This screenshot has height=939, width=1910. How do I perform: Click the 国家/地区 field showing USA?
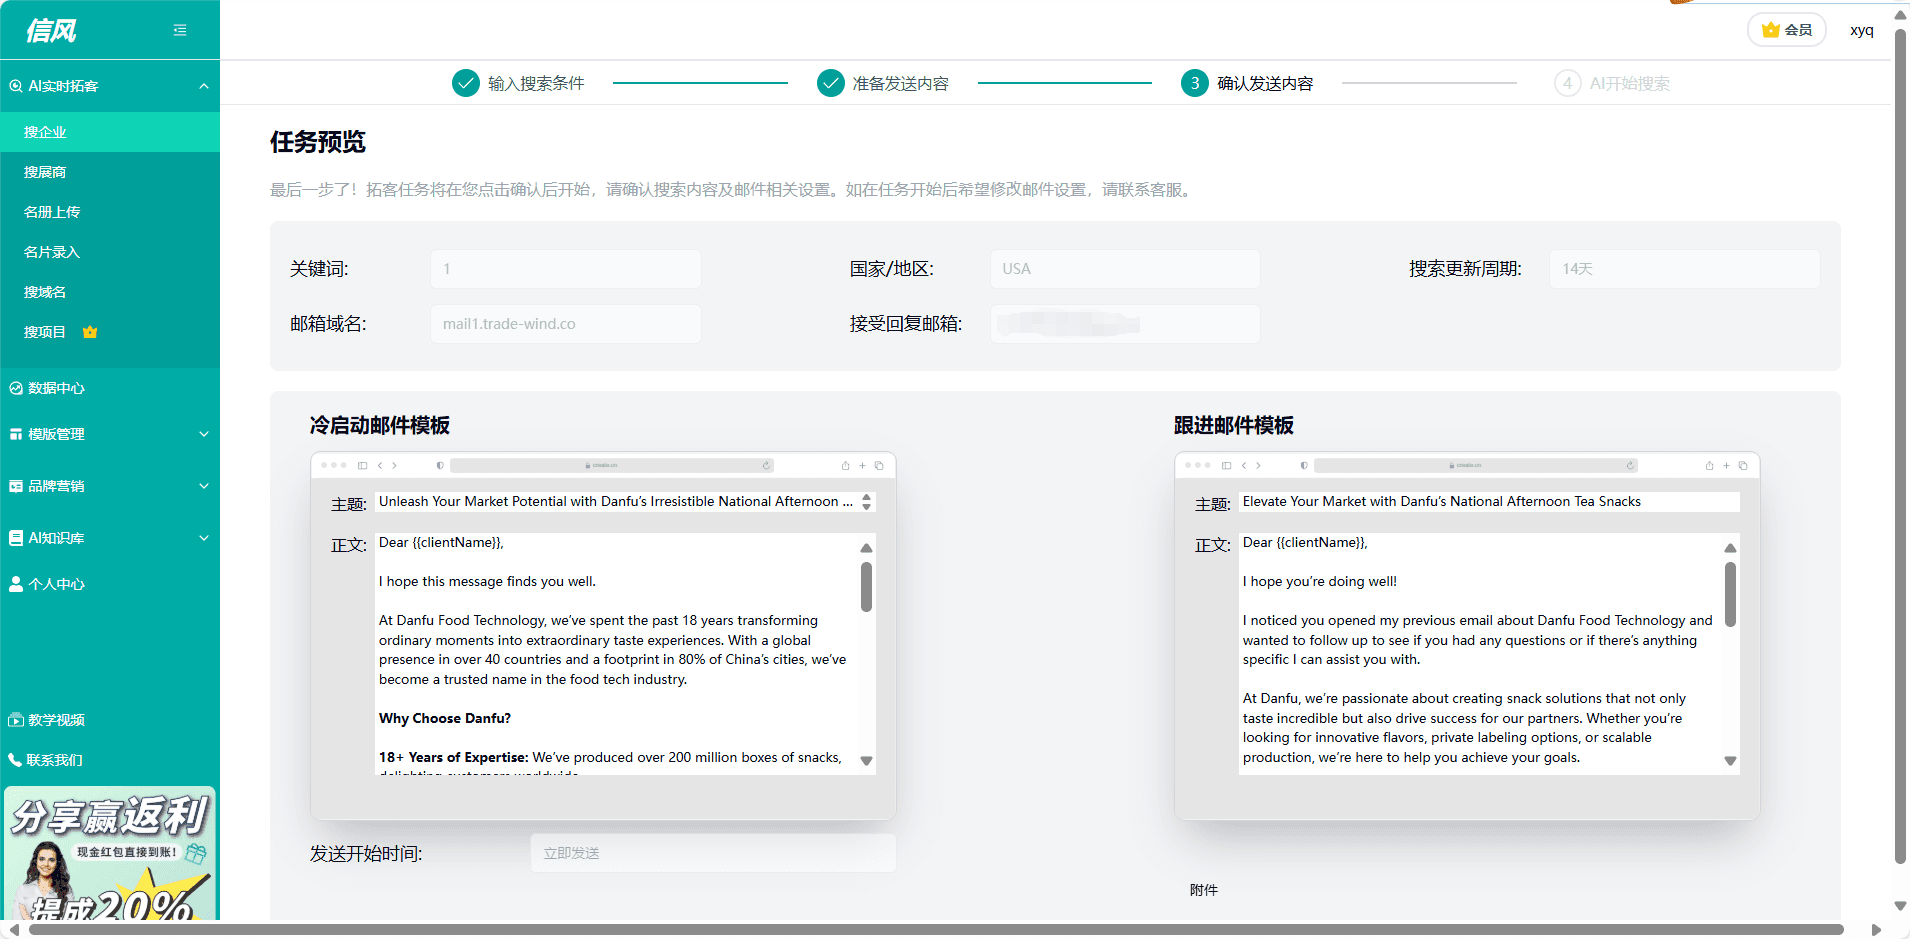[x=1125, y=269]
